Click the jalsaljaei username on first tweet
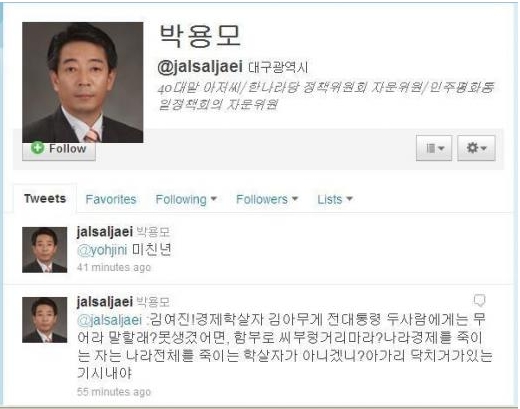Viewport: 520px width, 409px height. click(105, 232)
